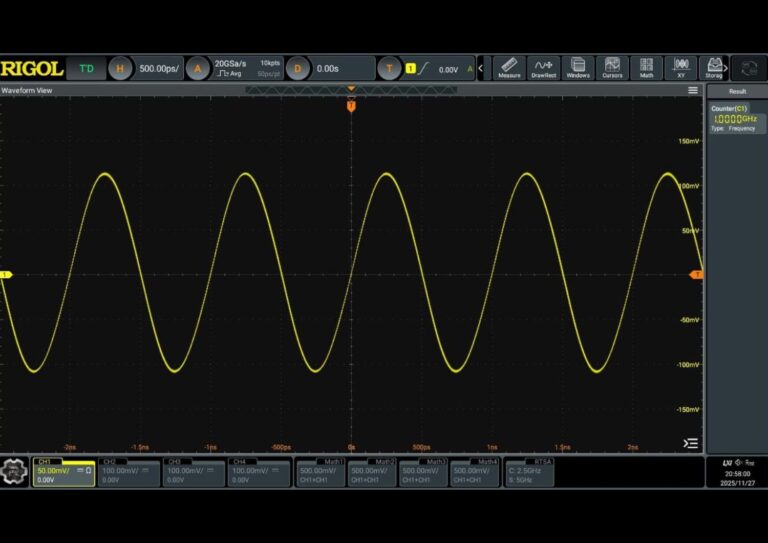Click the round H horizontal settings icon
The width and height of the screenshot is (768, 543).
(x=120, y=69)
